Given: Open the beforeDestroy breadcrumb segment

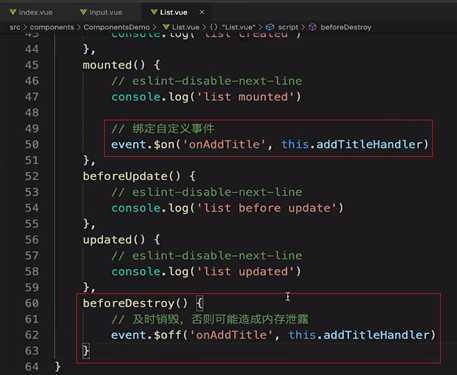Looking at the screenshot, I should pyautogui.click(x=346, y=27).
